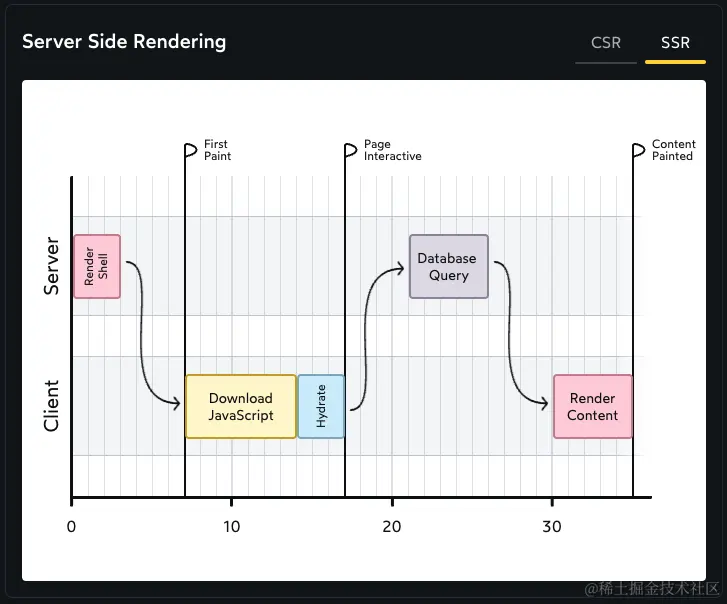
Task: Click the 30 axis tick label
Action: (552, 527)
